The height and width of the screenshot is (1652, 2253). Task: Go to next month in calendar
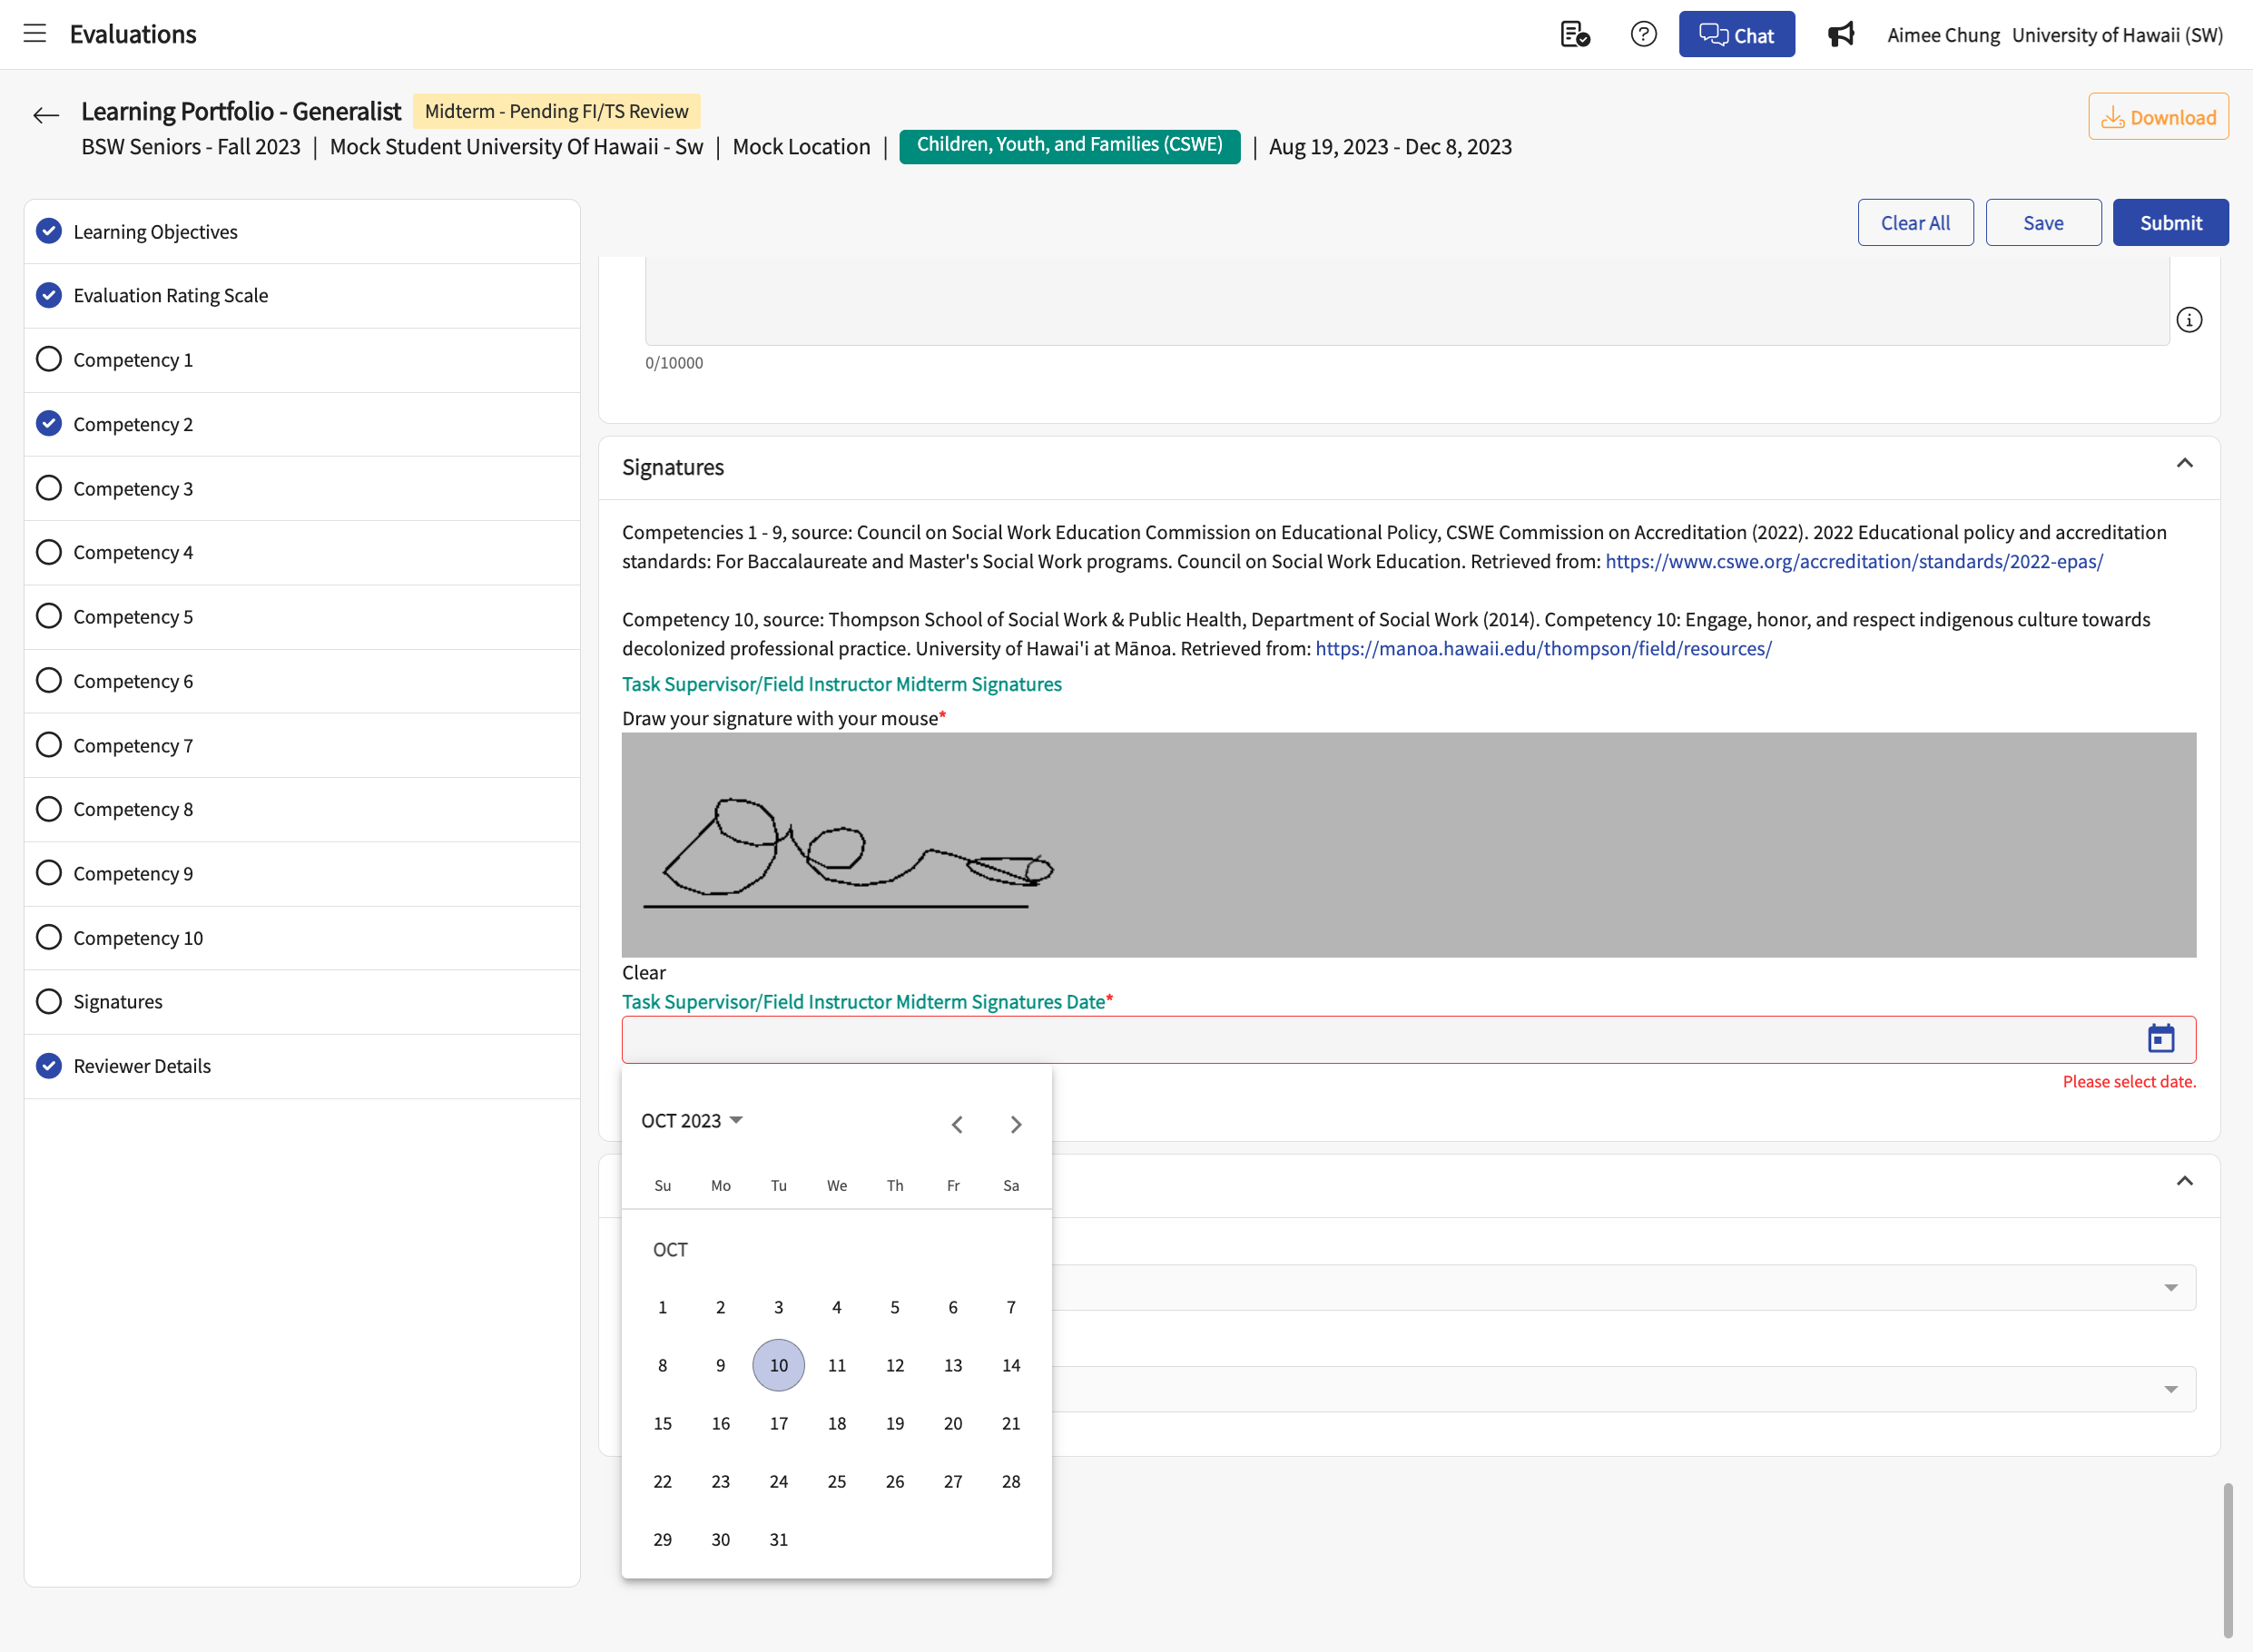[1016, 1124]
